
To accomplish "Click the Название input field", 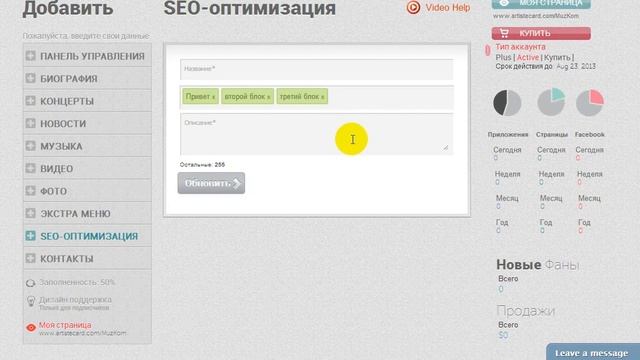I will click(316, 69).
